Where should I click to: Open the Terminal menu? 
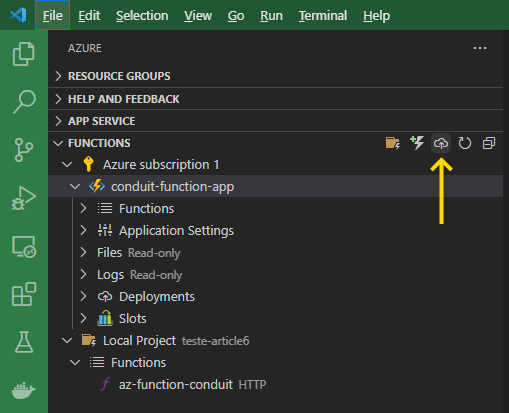(x=323, y=15)
